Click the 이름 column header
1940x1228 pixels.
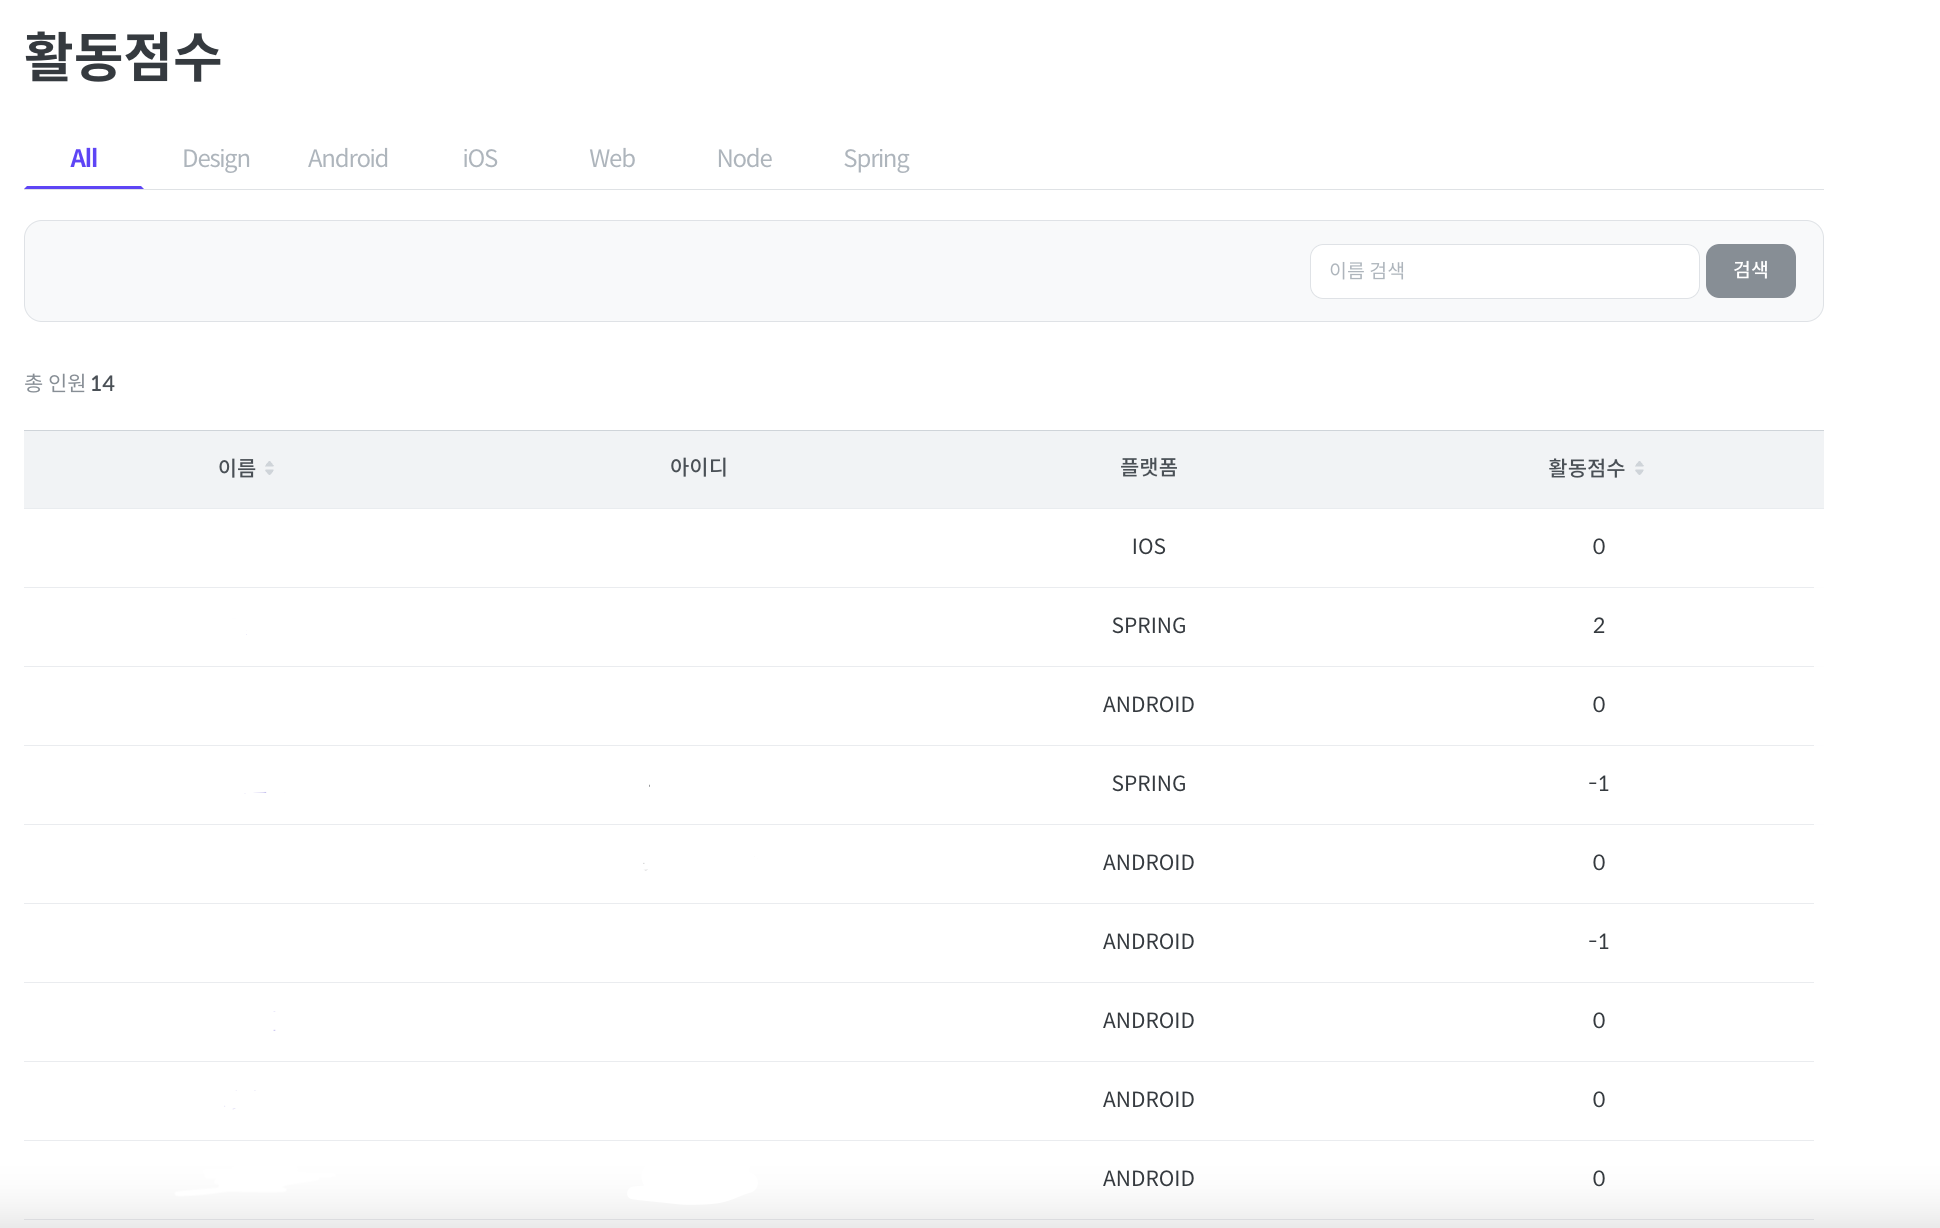237,468
